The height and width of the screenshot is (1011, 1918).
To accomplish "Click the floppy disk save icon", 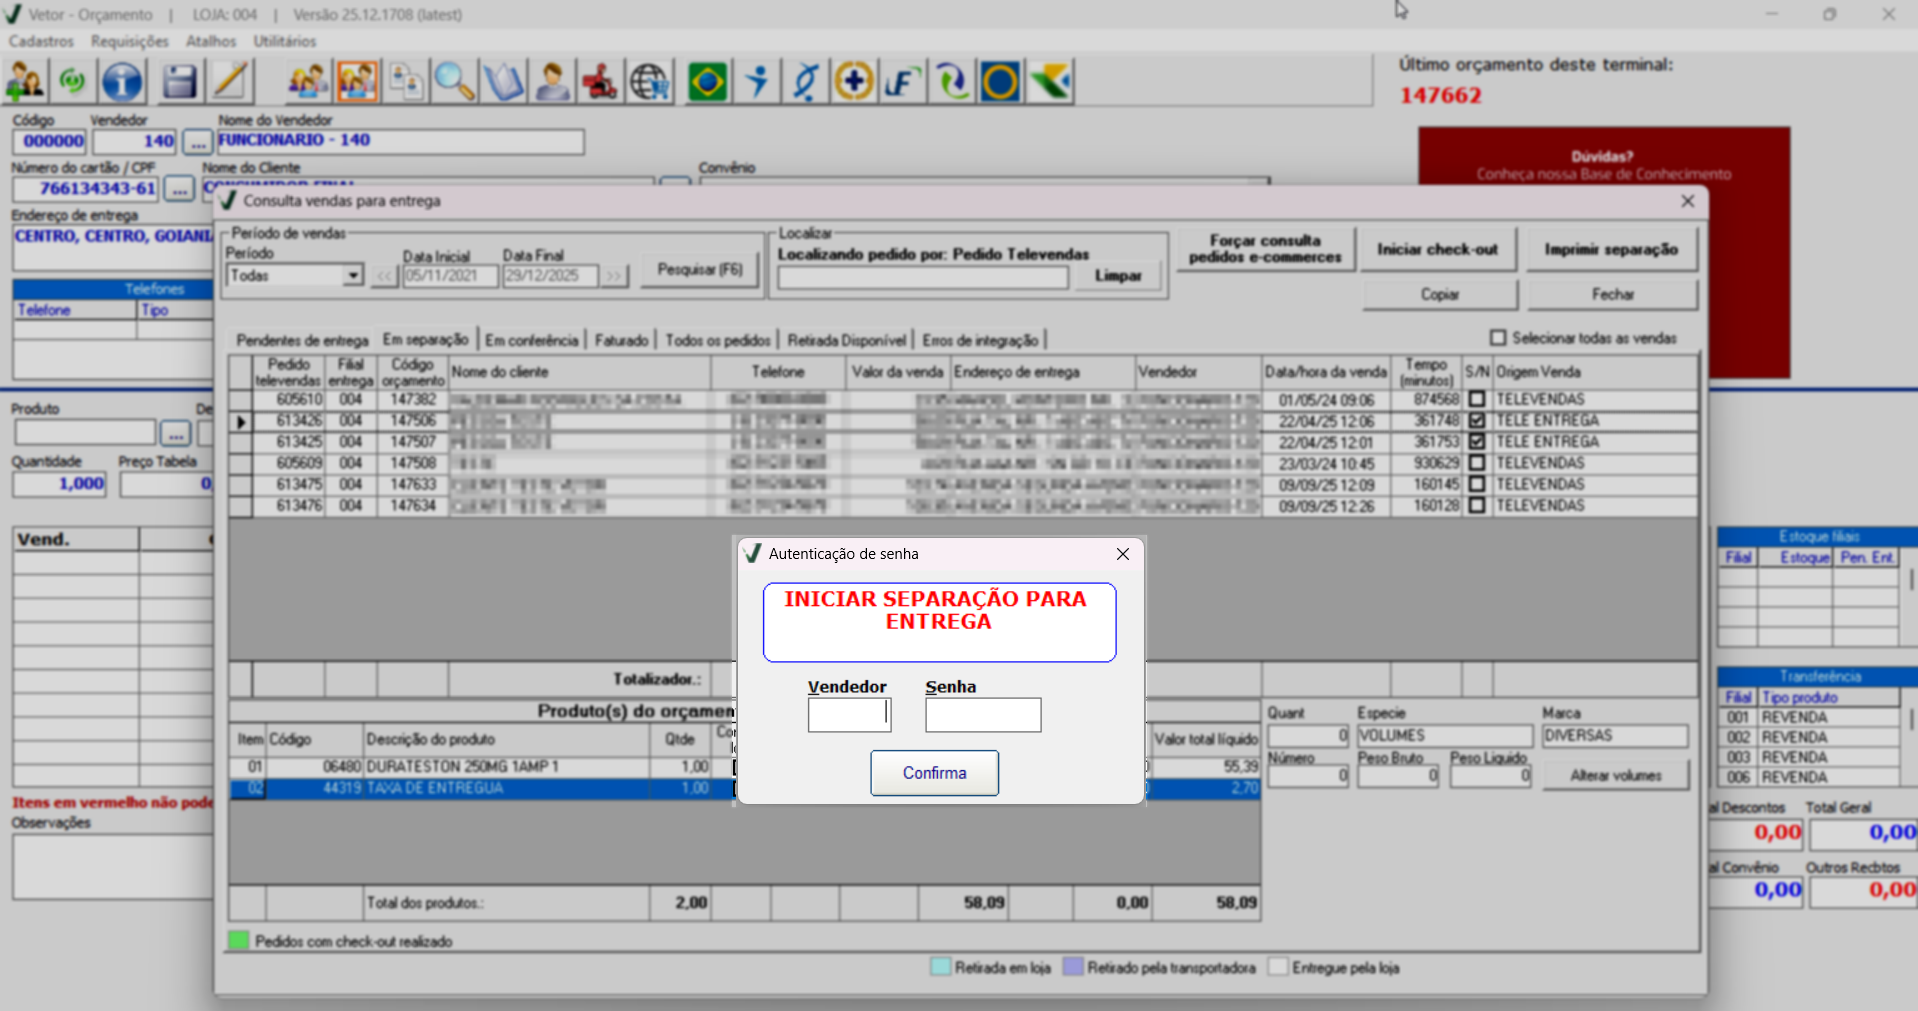I will pos(179,82).
